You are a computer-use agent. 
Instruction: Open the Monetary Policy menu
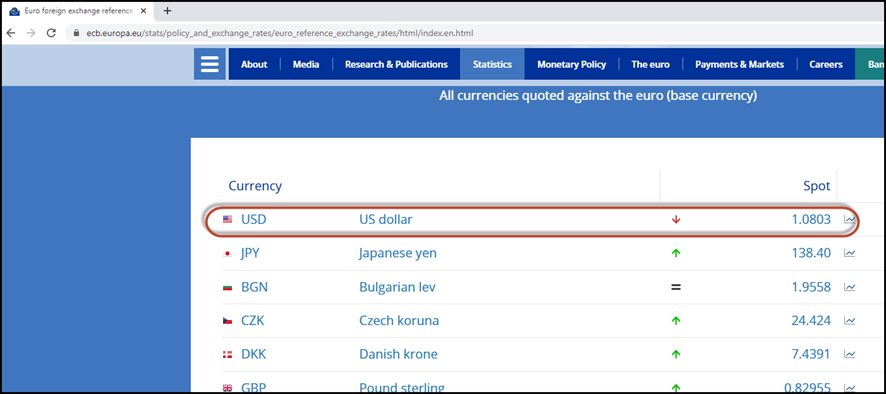click(x=571, y=64)
